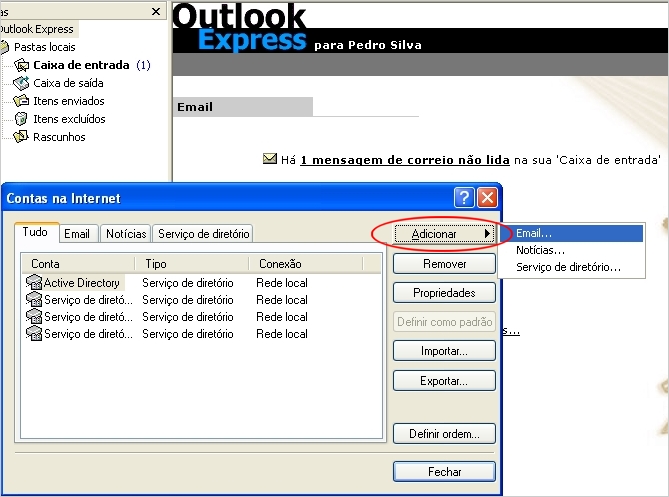This screenshot has height=497, width=669.
Task: Click the Itens enviados folder icon
Action: click(21, 101)
